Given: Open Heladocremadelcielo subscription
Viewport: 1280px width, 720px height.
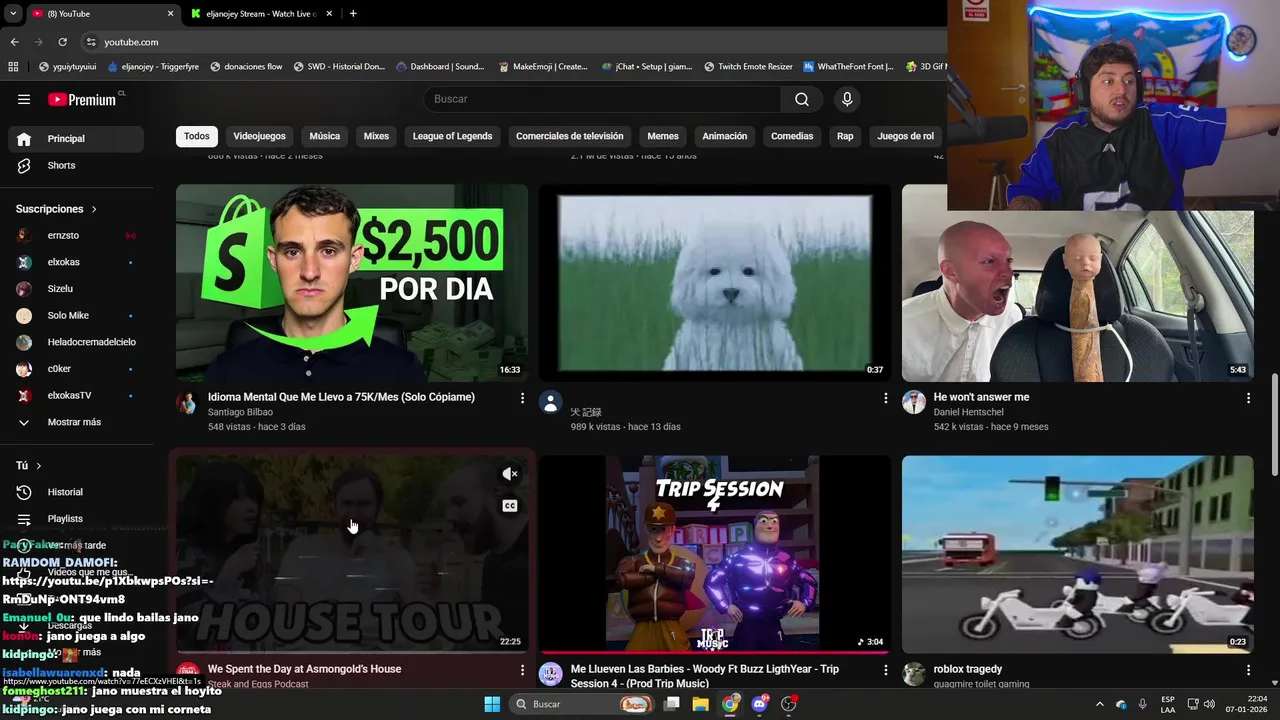Looking at the screenshot, I should (76, 342).
